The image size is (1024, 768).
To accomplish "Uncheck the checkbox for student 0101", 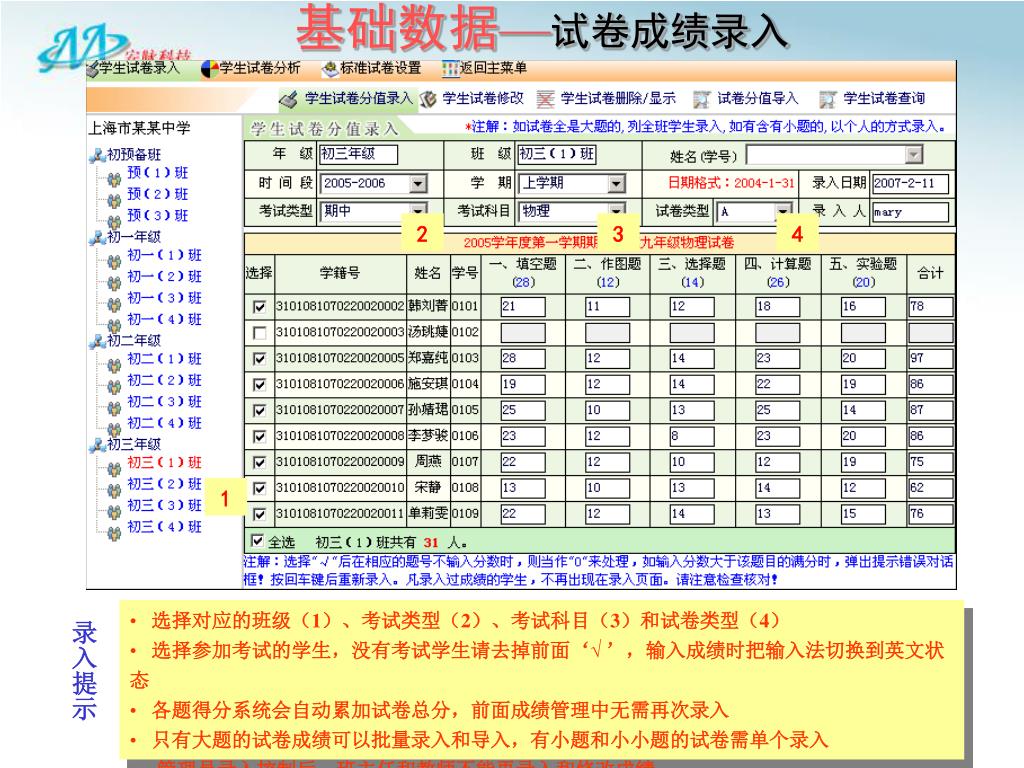I will 259,306.
